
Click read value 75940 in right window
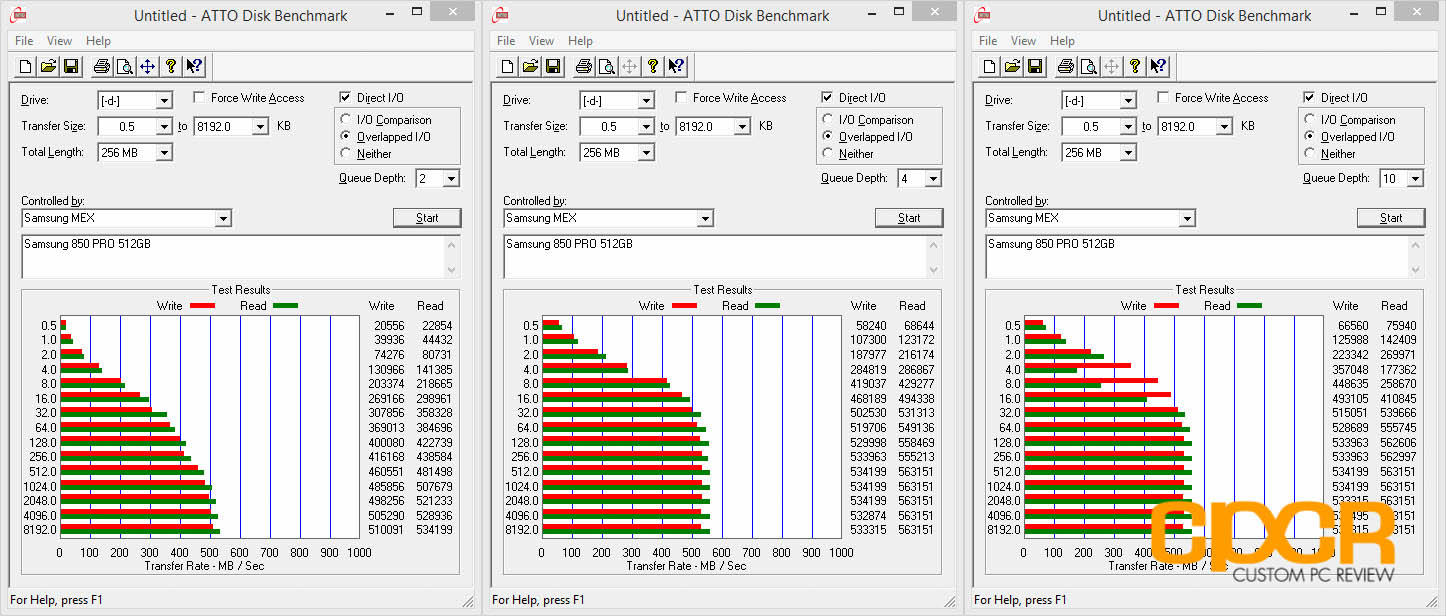point(1399,326)
